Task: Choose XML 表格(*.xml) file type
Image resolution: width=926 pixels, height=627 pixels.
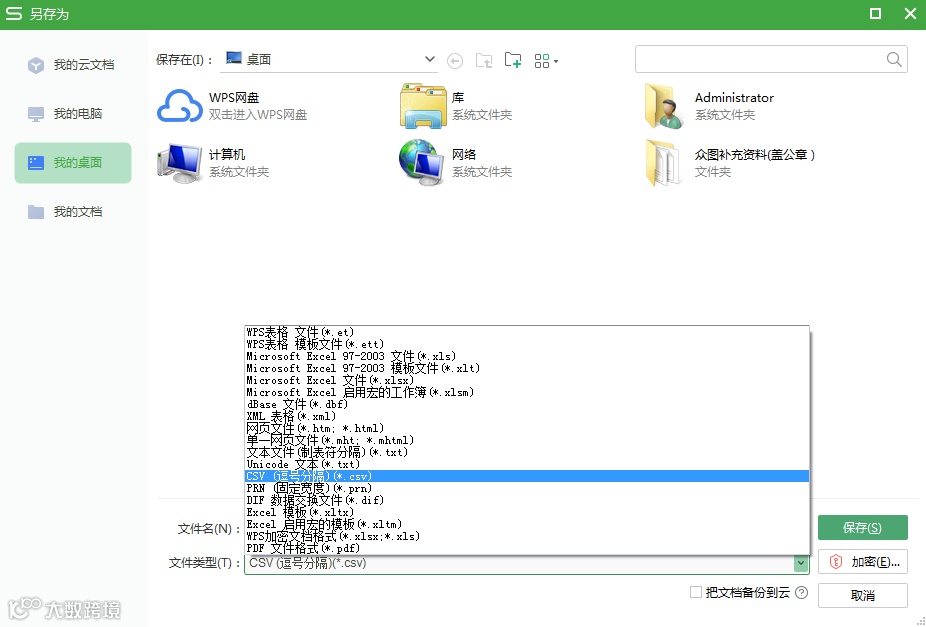Action: pos(527,416)
